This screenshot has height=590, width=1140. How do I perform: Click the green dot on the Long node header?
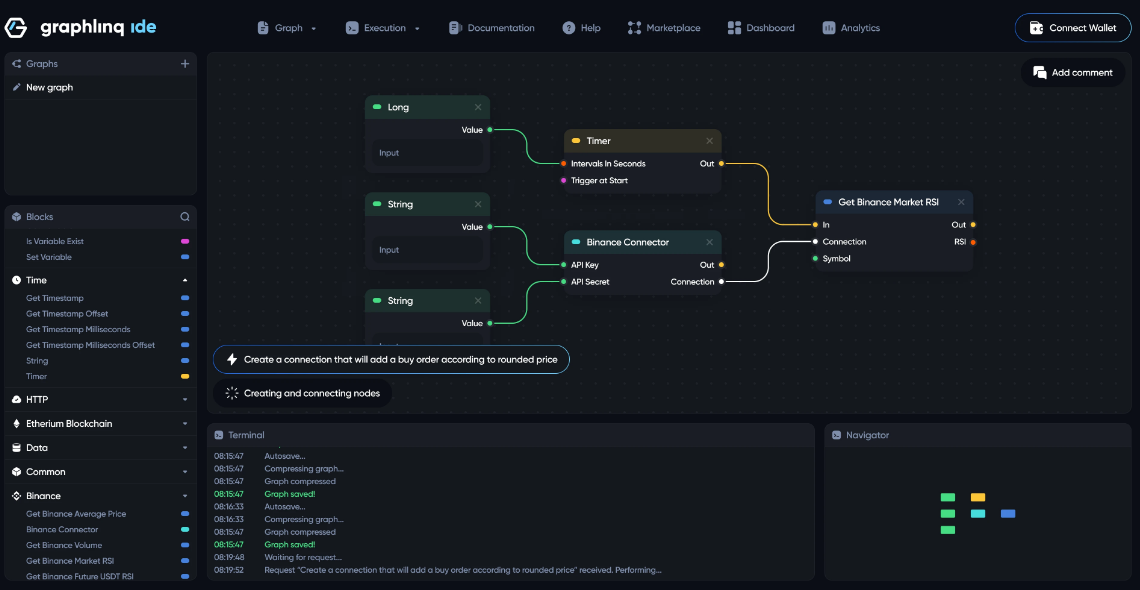377,106
